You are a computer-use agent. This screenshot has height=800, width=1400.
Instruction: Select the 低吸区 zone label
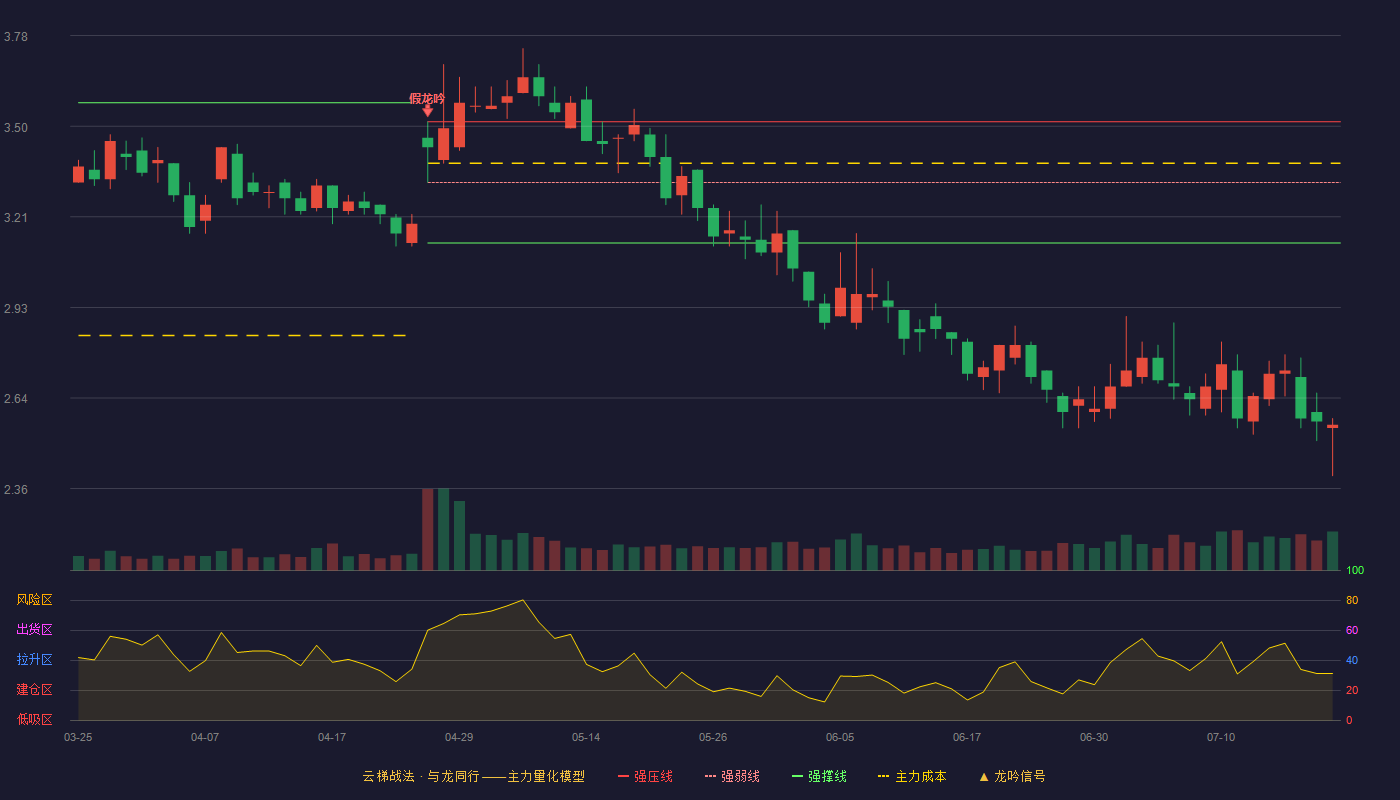pyautogui.click(x=34, y=719)
